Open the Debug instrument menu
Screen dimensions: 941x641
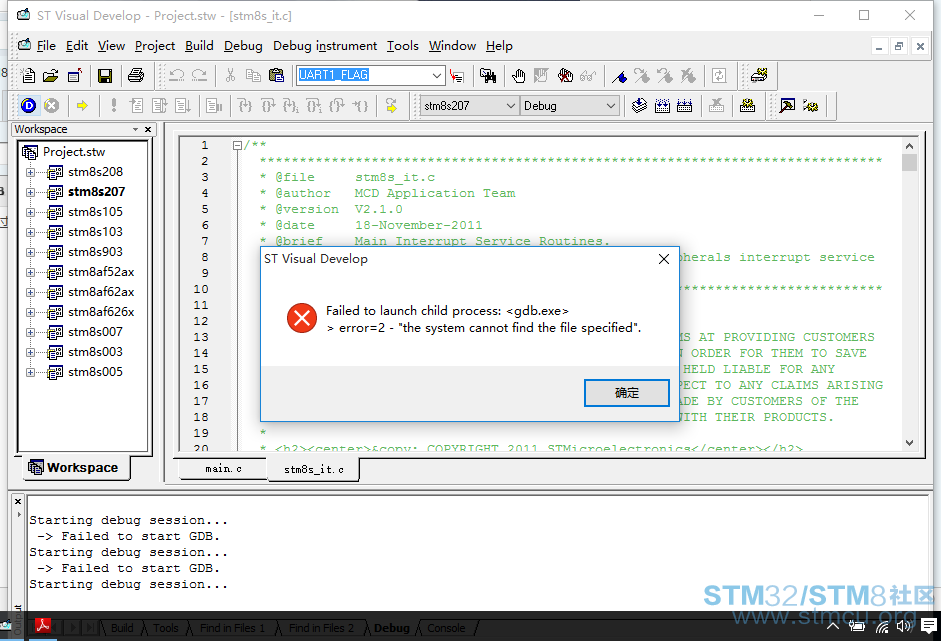325,46
